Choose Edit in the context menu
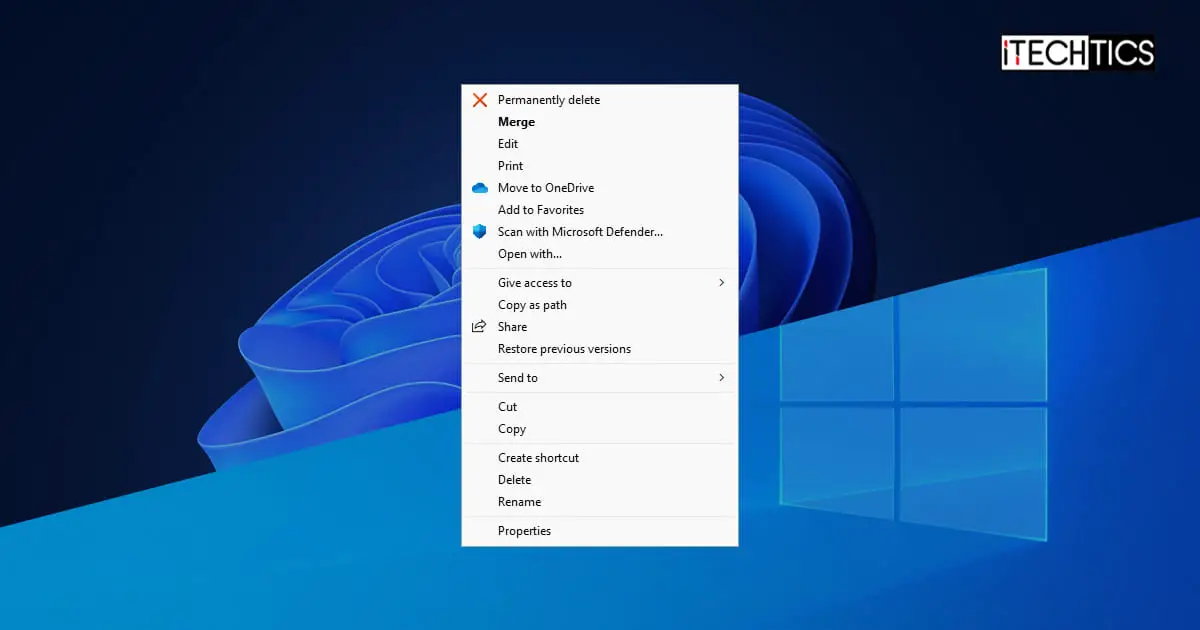The height and width of the screenshot is (630, 1200). click(600, 144)
